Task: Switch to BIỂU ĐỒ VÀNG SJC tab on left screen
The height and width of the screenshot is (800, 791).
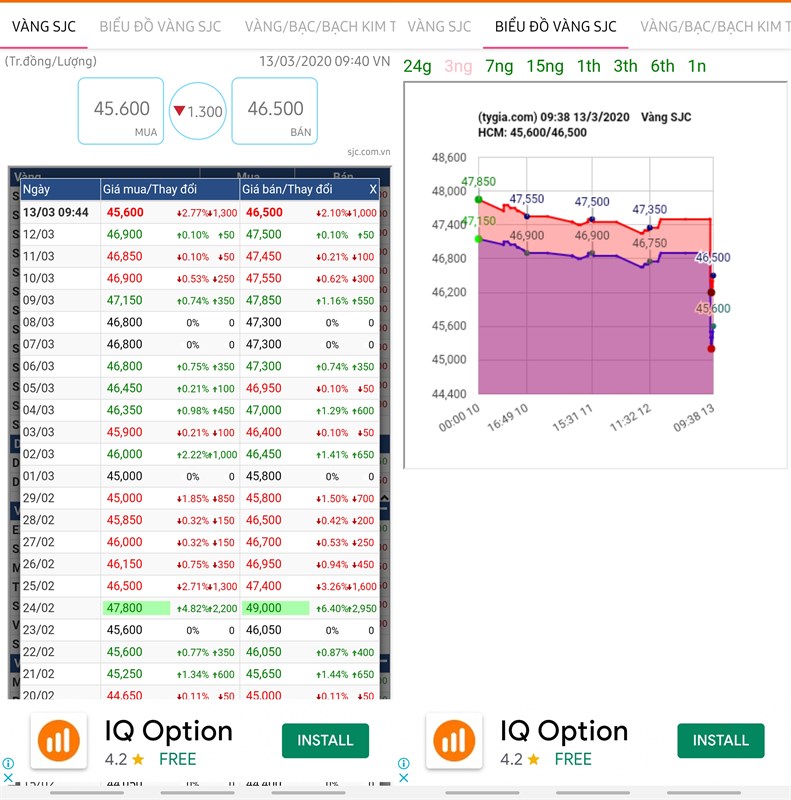Action: 160,27
